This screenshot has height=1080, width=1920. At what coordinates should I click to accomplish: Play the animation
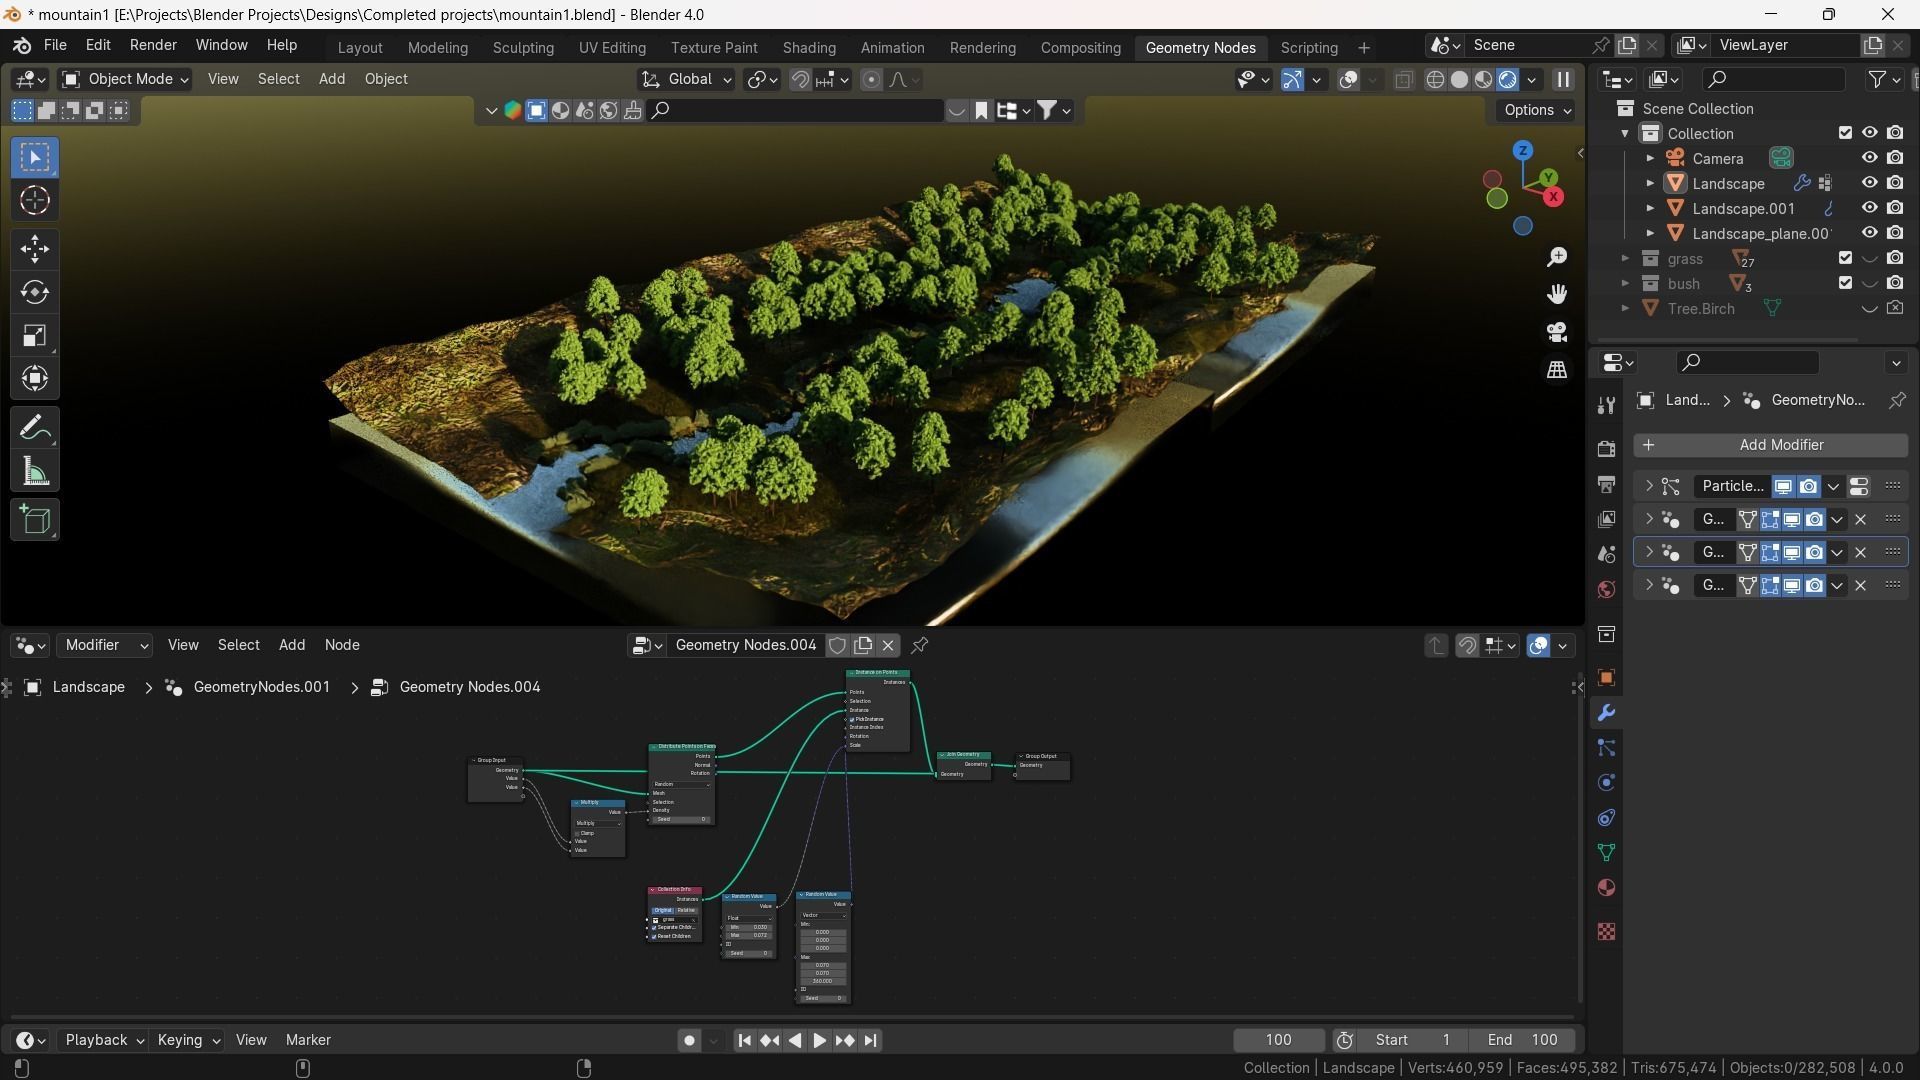[x=819, y=1041]
